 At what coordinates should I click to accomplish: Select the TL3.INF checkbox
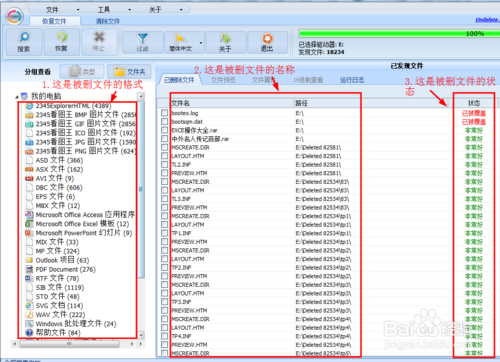coord(164,199)
